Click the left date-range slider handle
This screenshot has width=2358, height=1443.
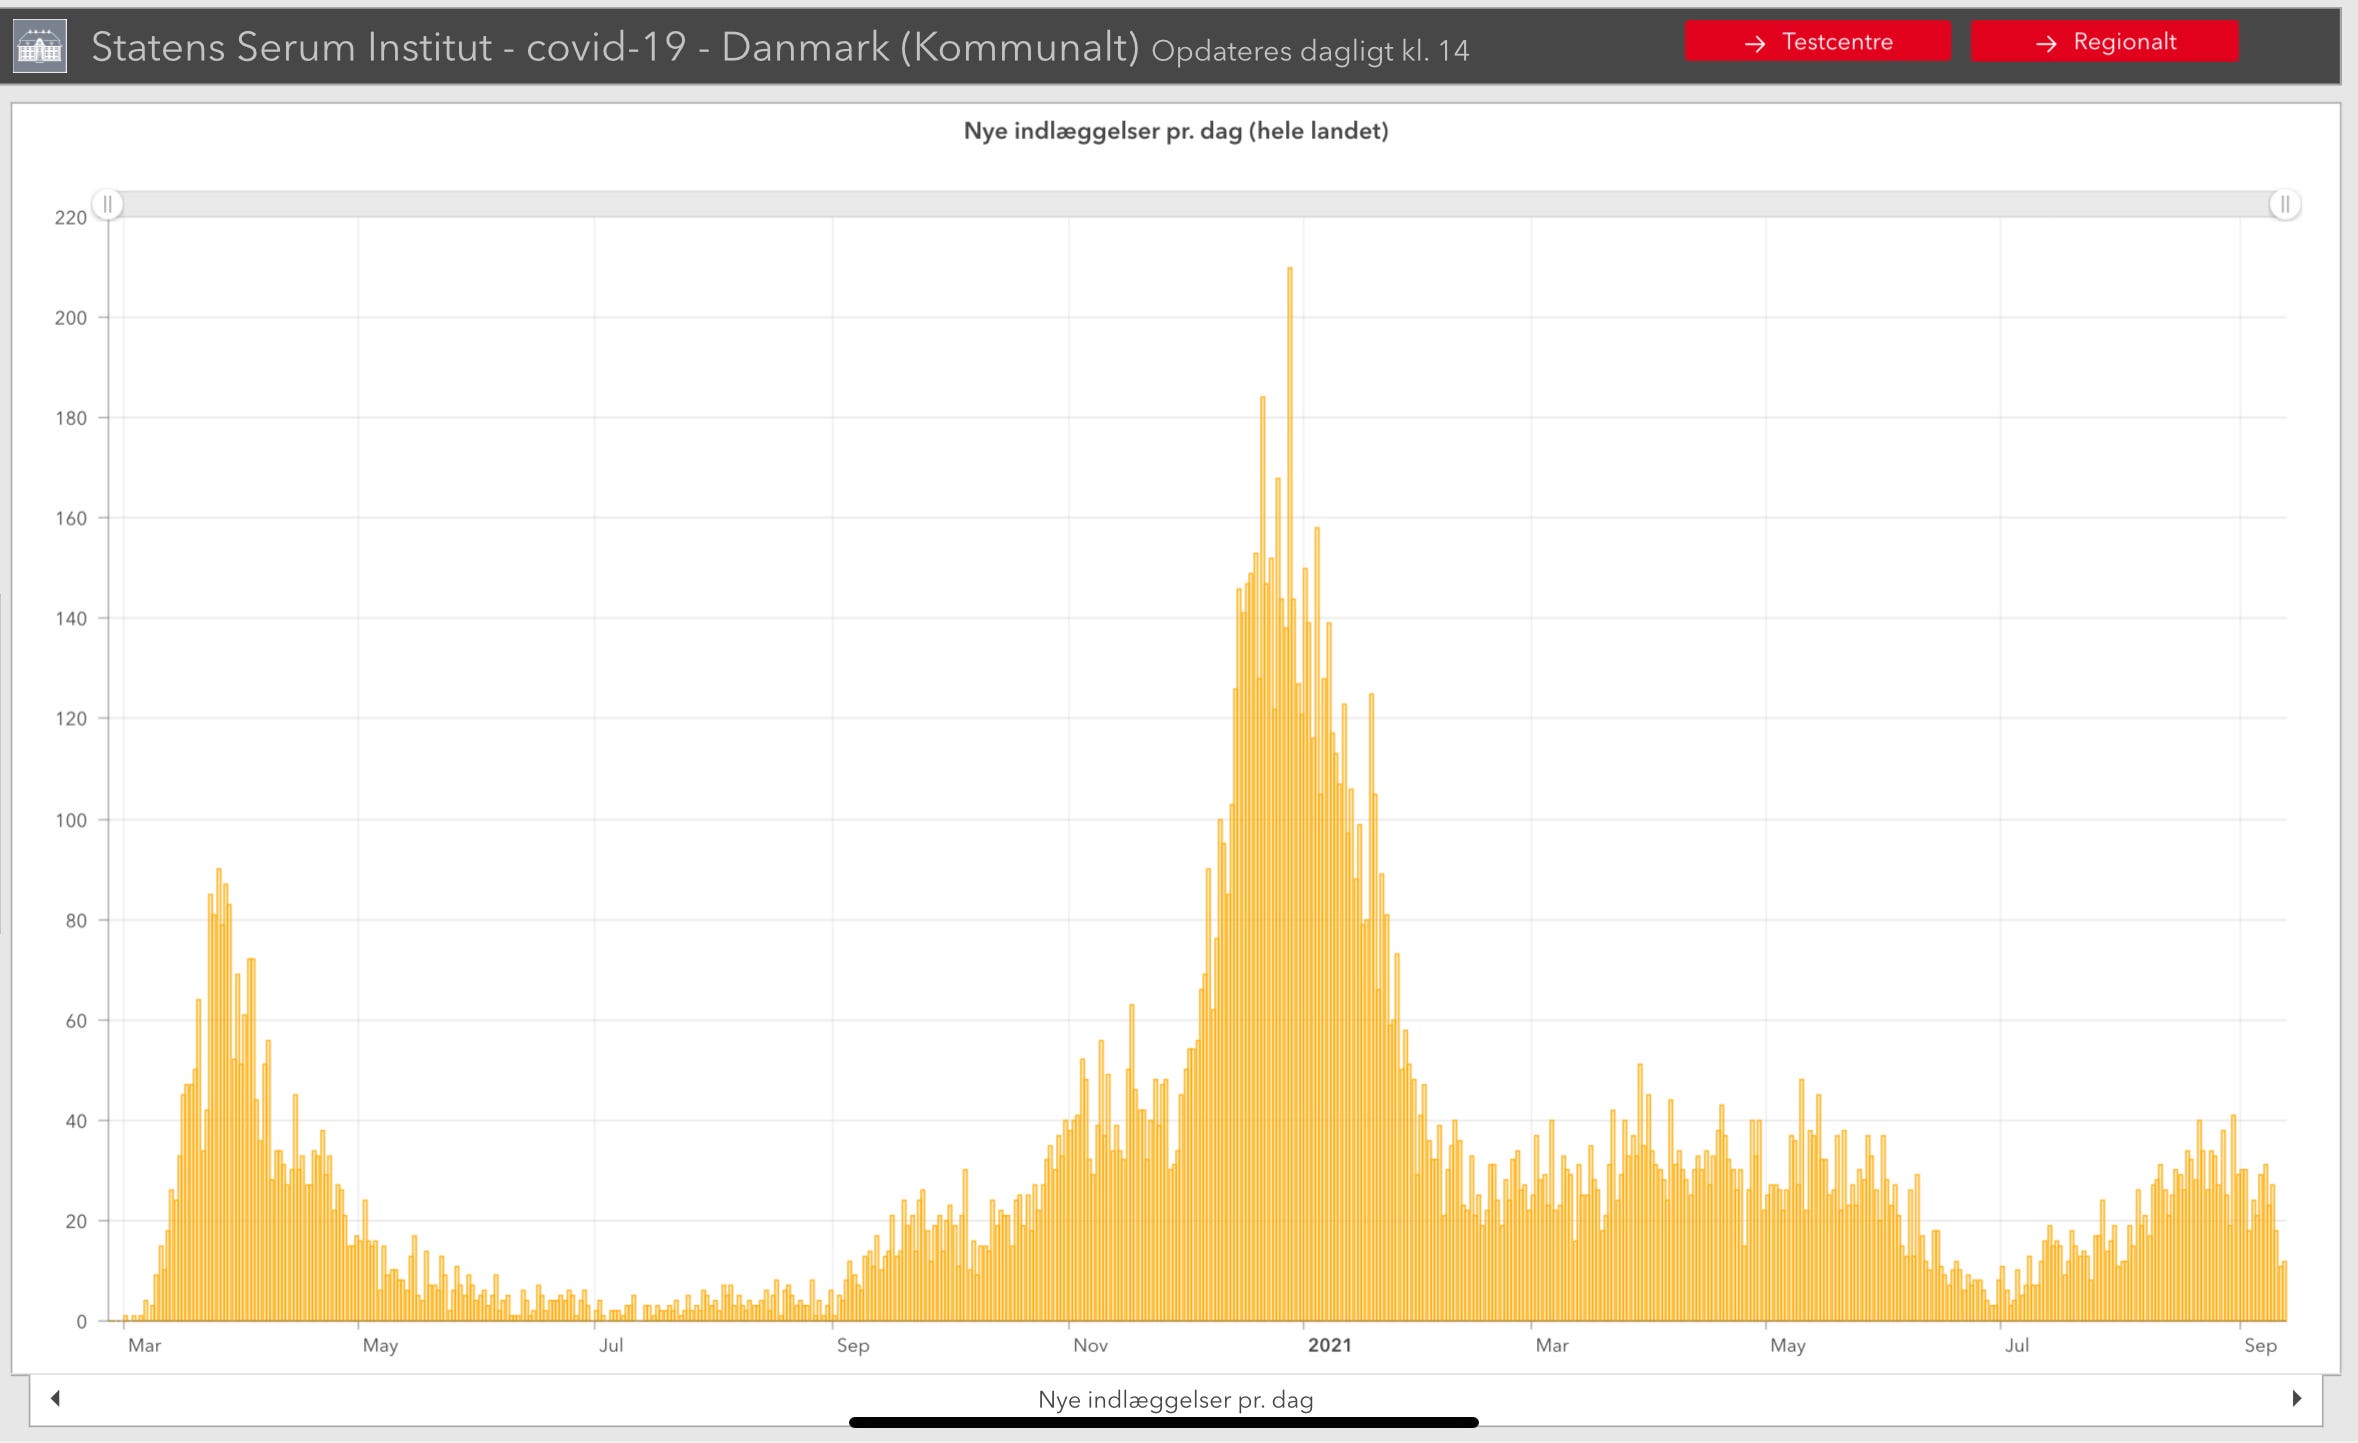[x=107, y=204]
